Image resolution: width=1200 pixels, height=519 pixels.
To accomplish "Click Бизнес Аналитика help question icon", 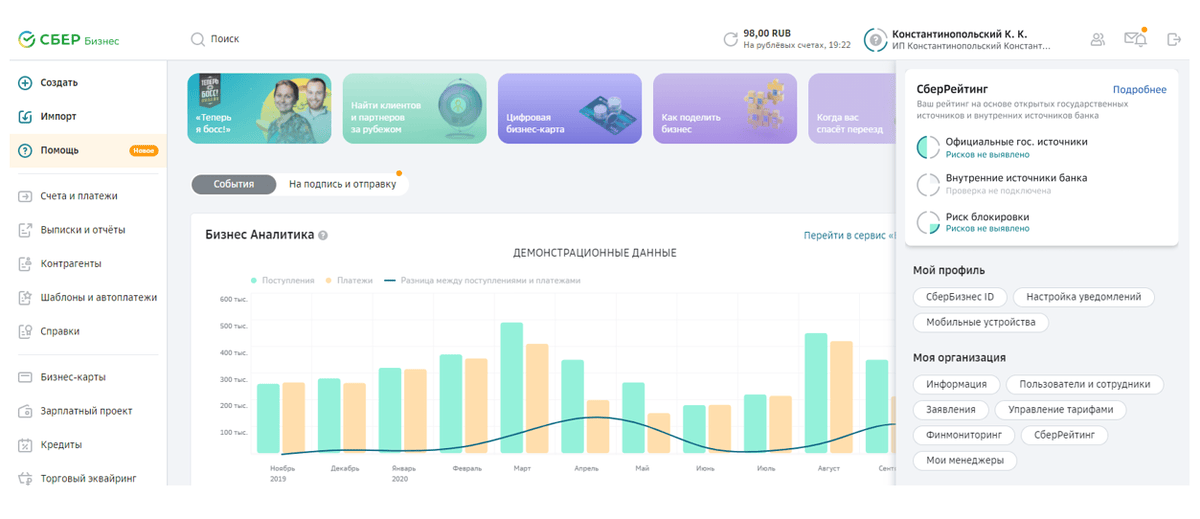I will tap(323, 236).
